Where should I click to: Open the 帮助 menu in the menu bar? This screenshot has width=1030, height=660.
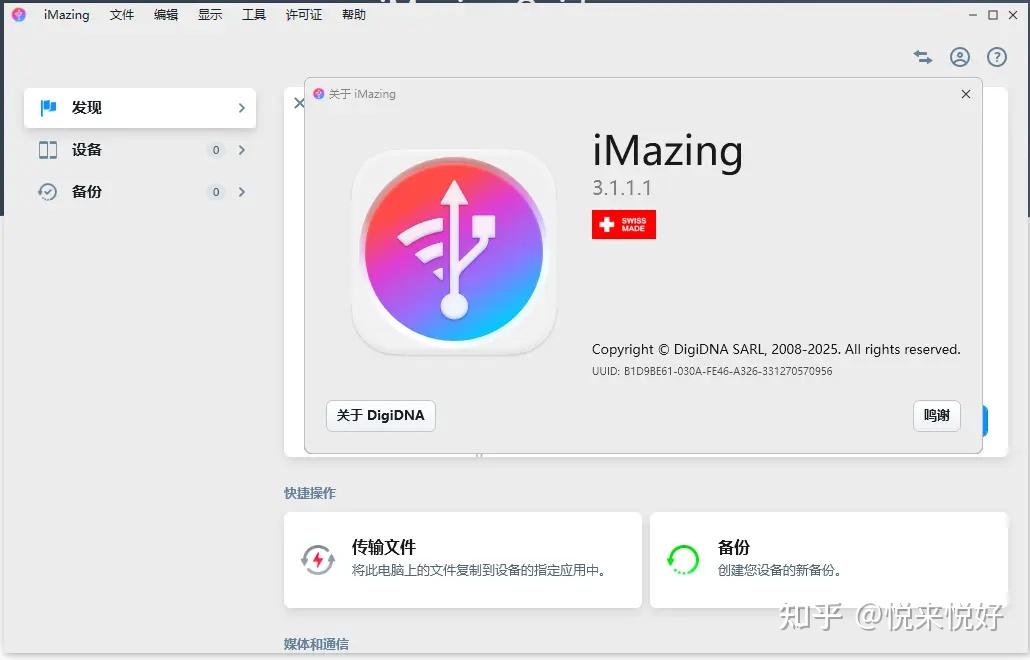[x=352, y=14]
